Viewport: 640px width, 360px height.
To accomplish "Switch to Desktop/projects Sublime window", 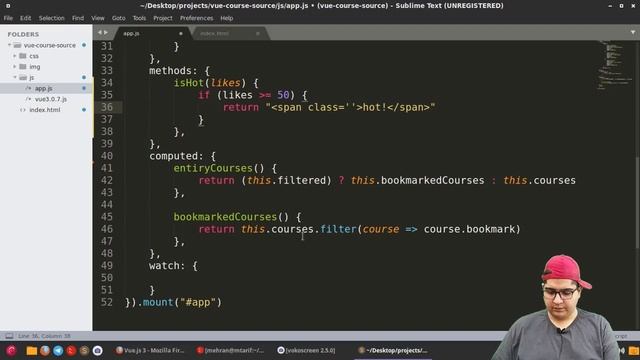I will pyautogui.click(x=393, y=350).
